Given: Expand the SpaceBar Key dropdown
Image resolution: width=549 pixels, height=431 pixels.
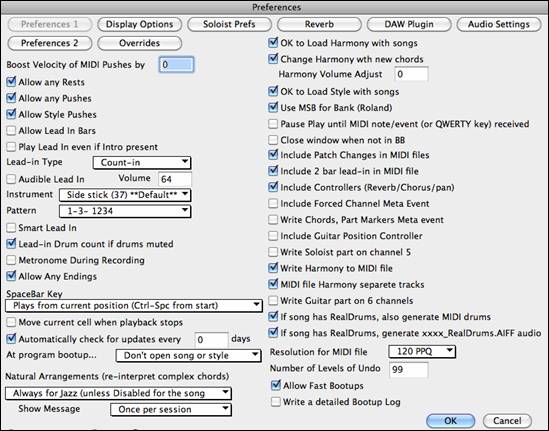Looking at the screenshot, I should click(134, 306).
